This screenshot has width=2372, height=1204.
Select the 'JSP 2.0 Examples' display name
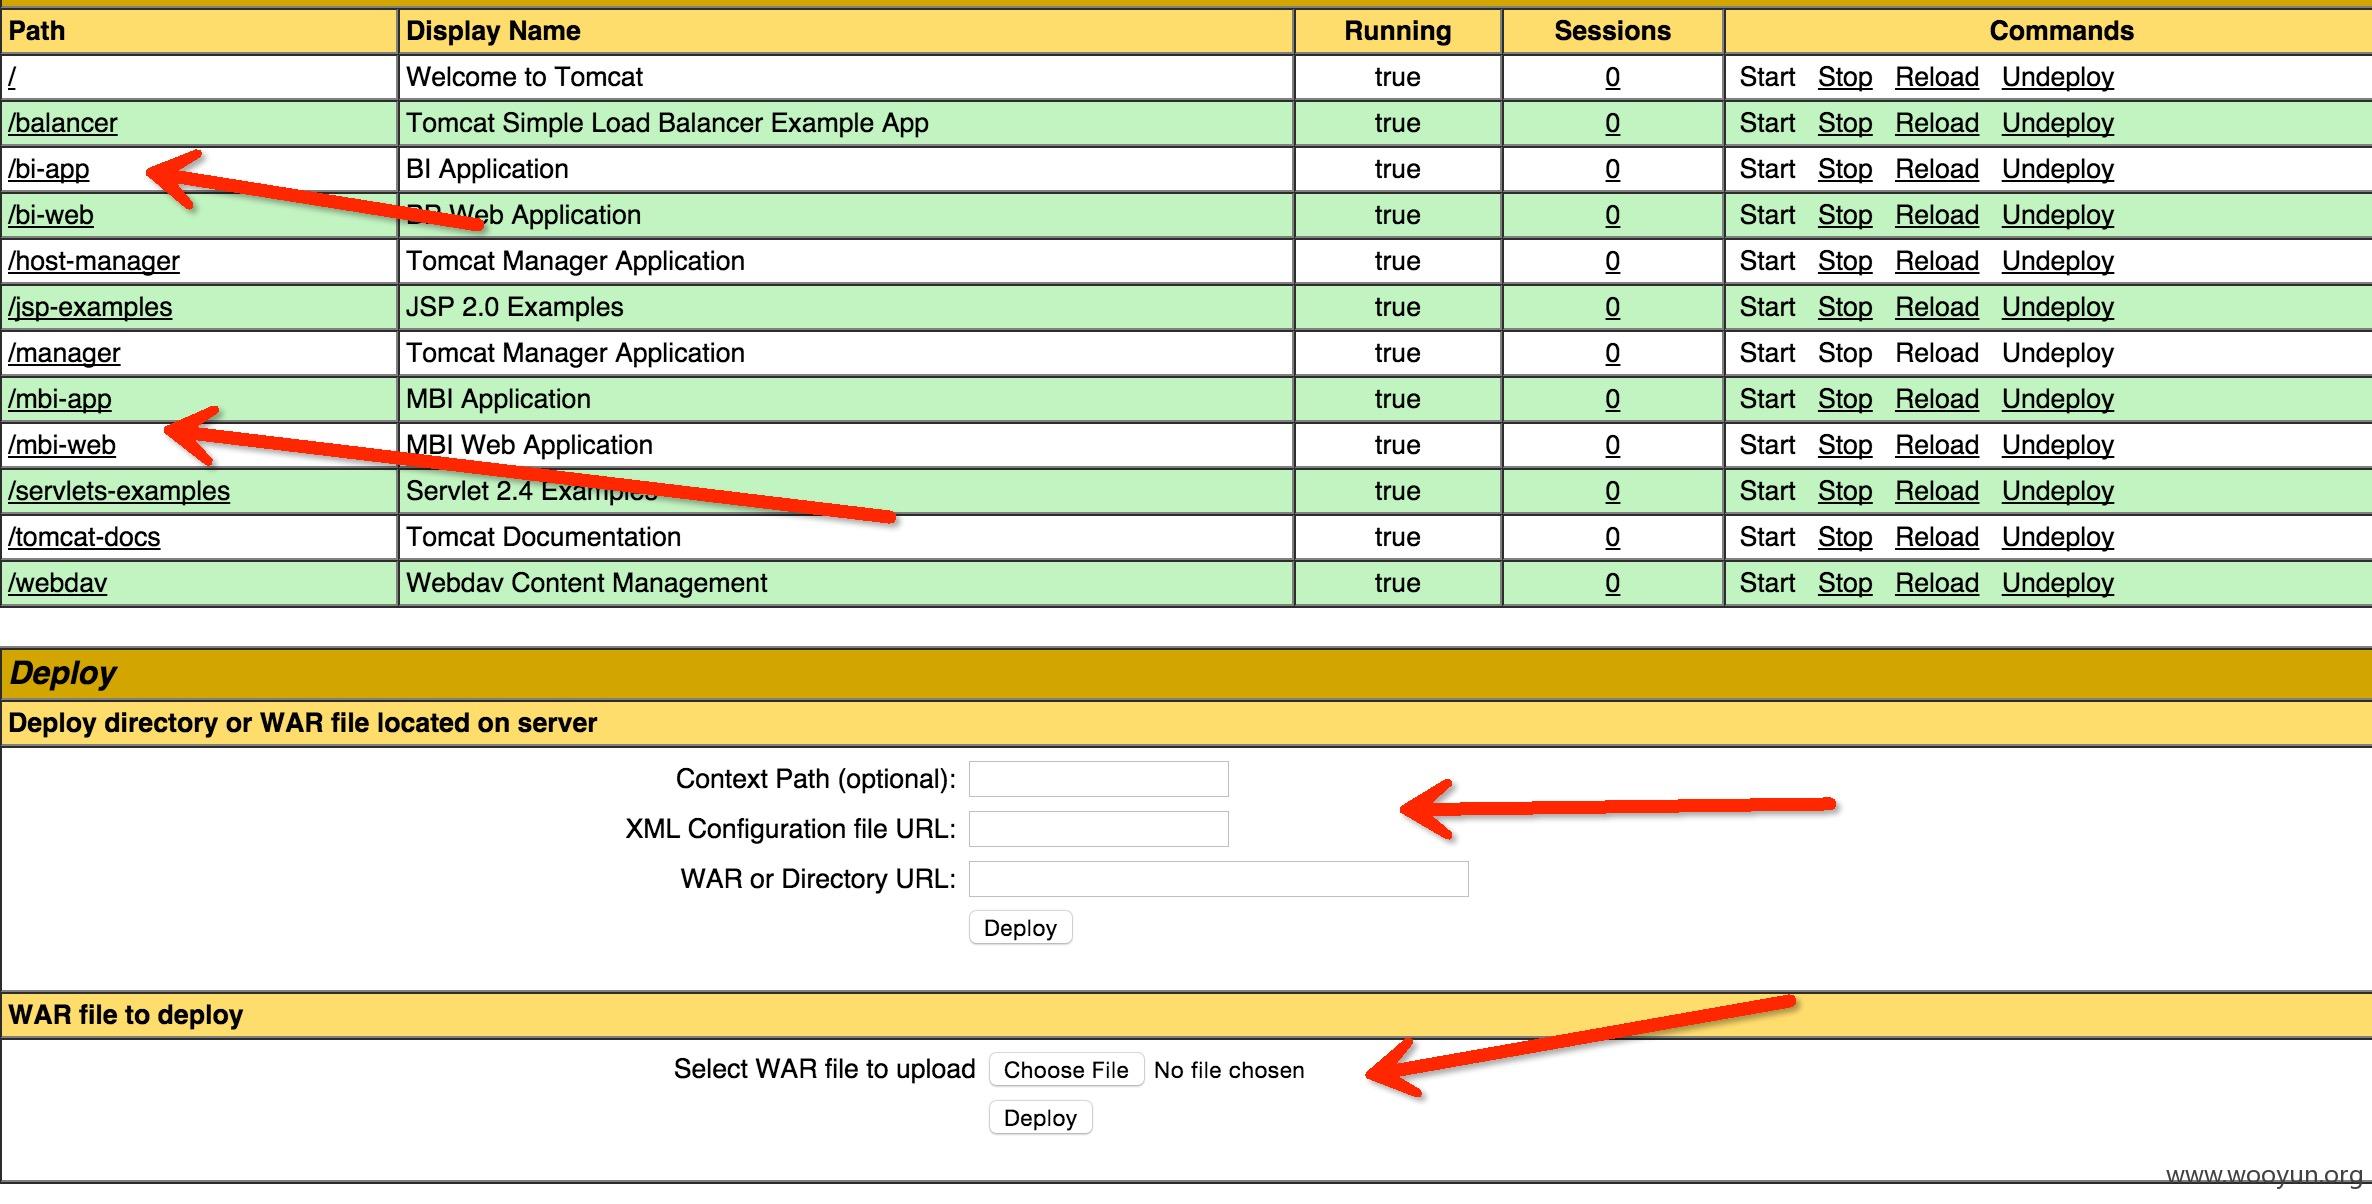[514, 307]
